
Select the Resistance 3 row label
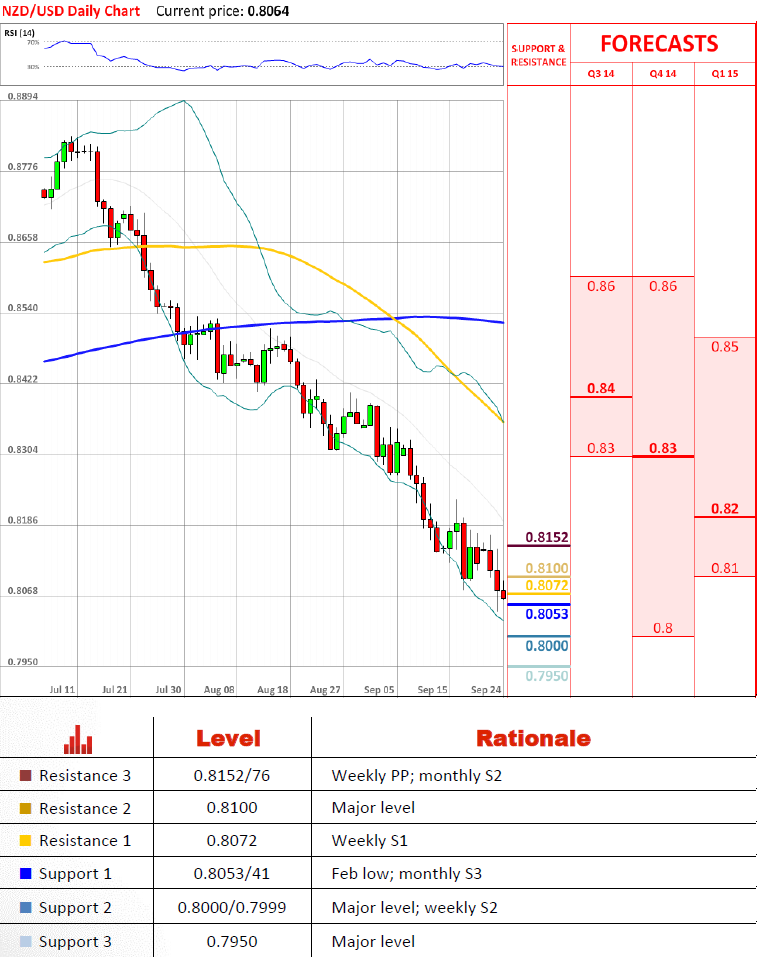(85, 776)
